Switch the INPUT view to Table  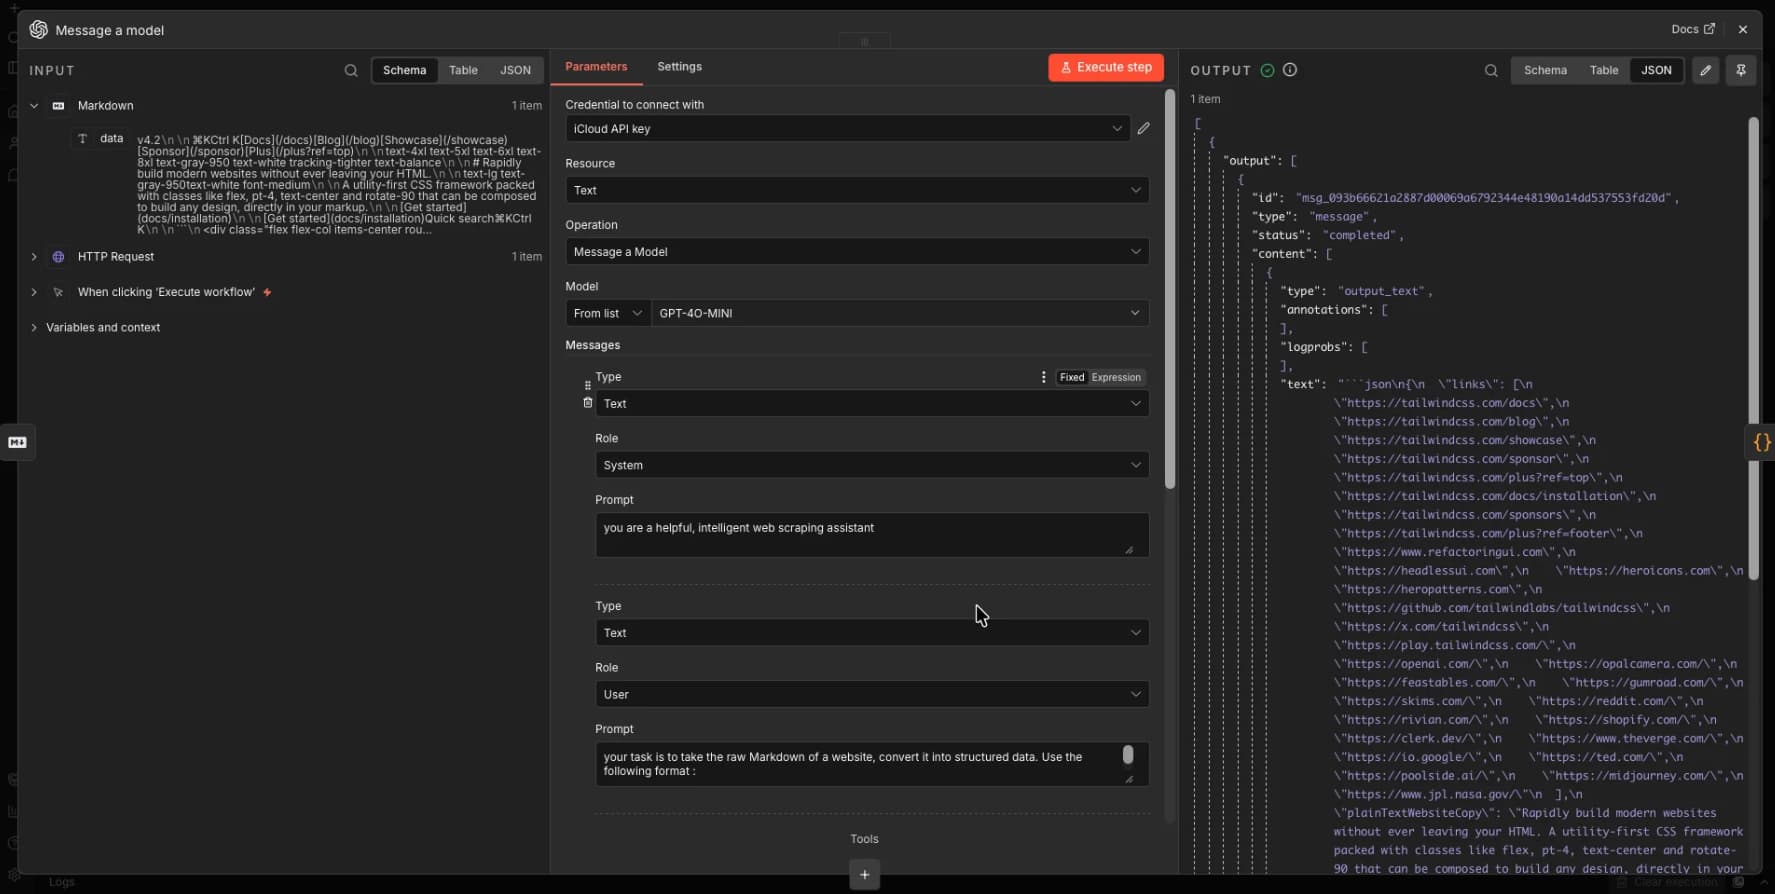coord(463,70)
